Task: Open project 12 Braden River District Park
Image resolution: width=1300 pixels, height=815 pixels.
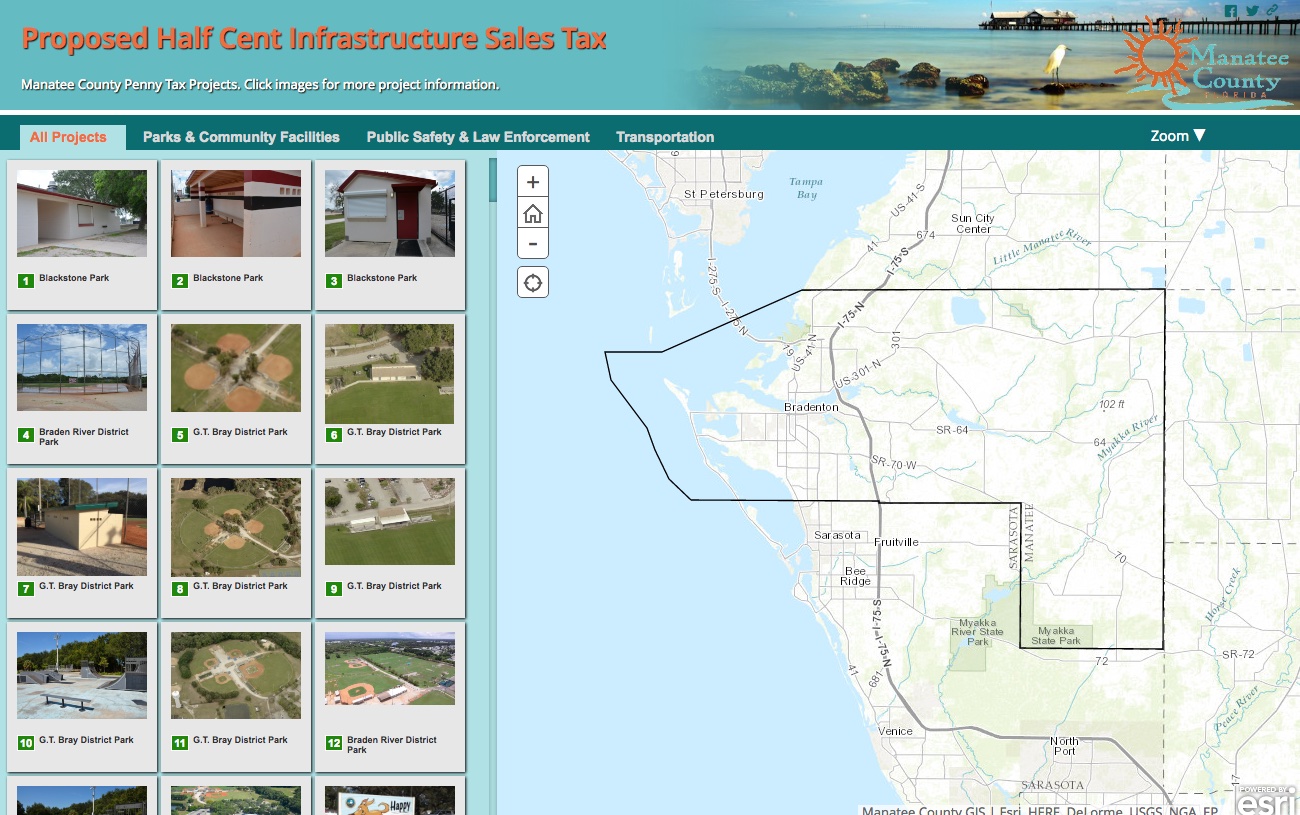Action: pos(390,668)
